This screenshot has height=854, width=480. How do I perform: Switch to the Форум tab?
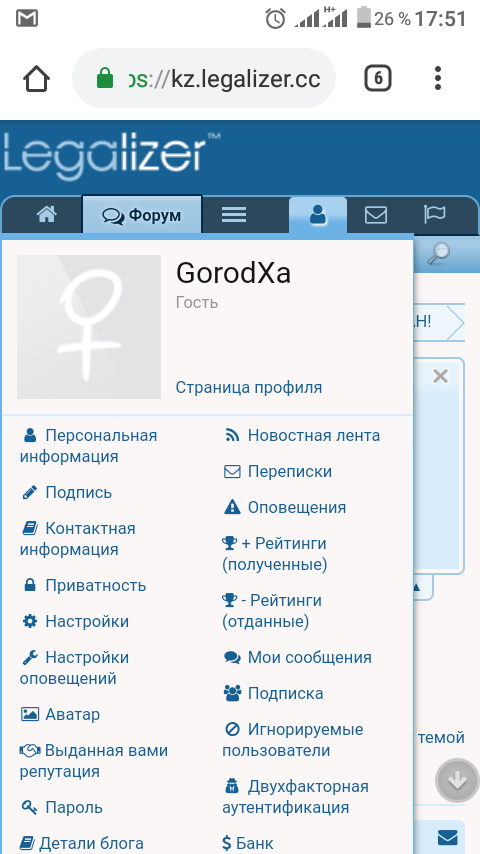point(142,216)
